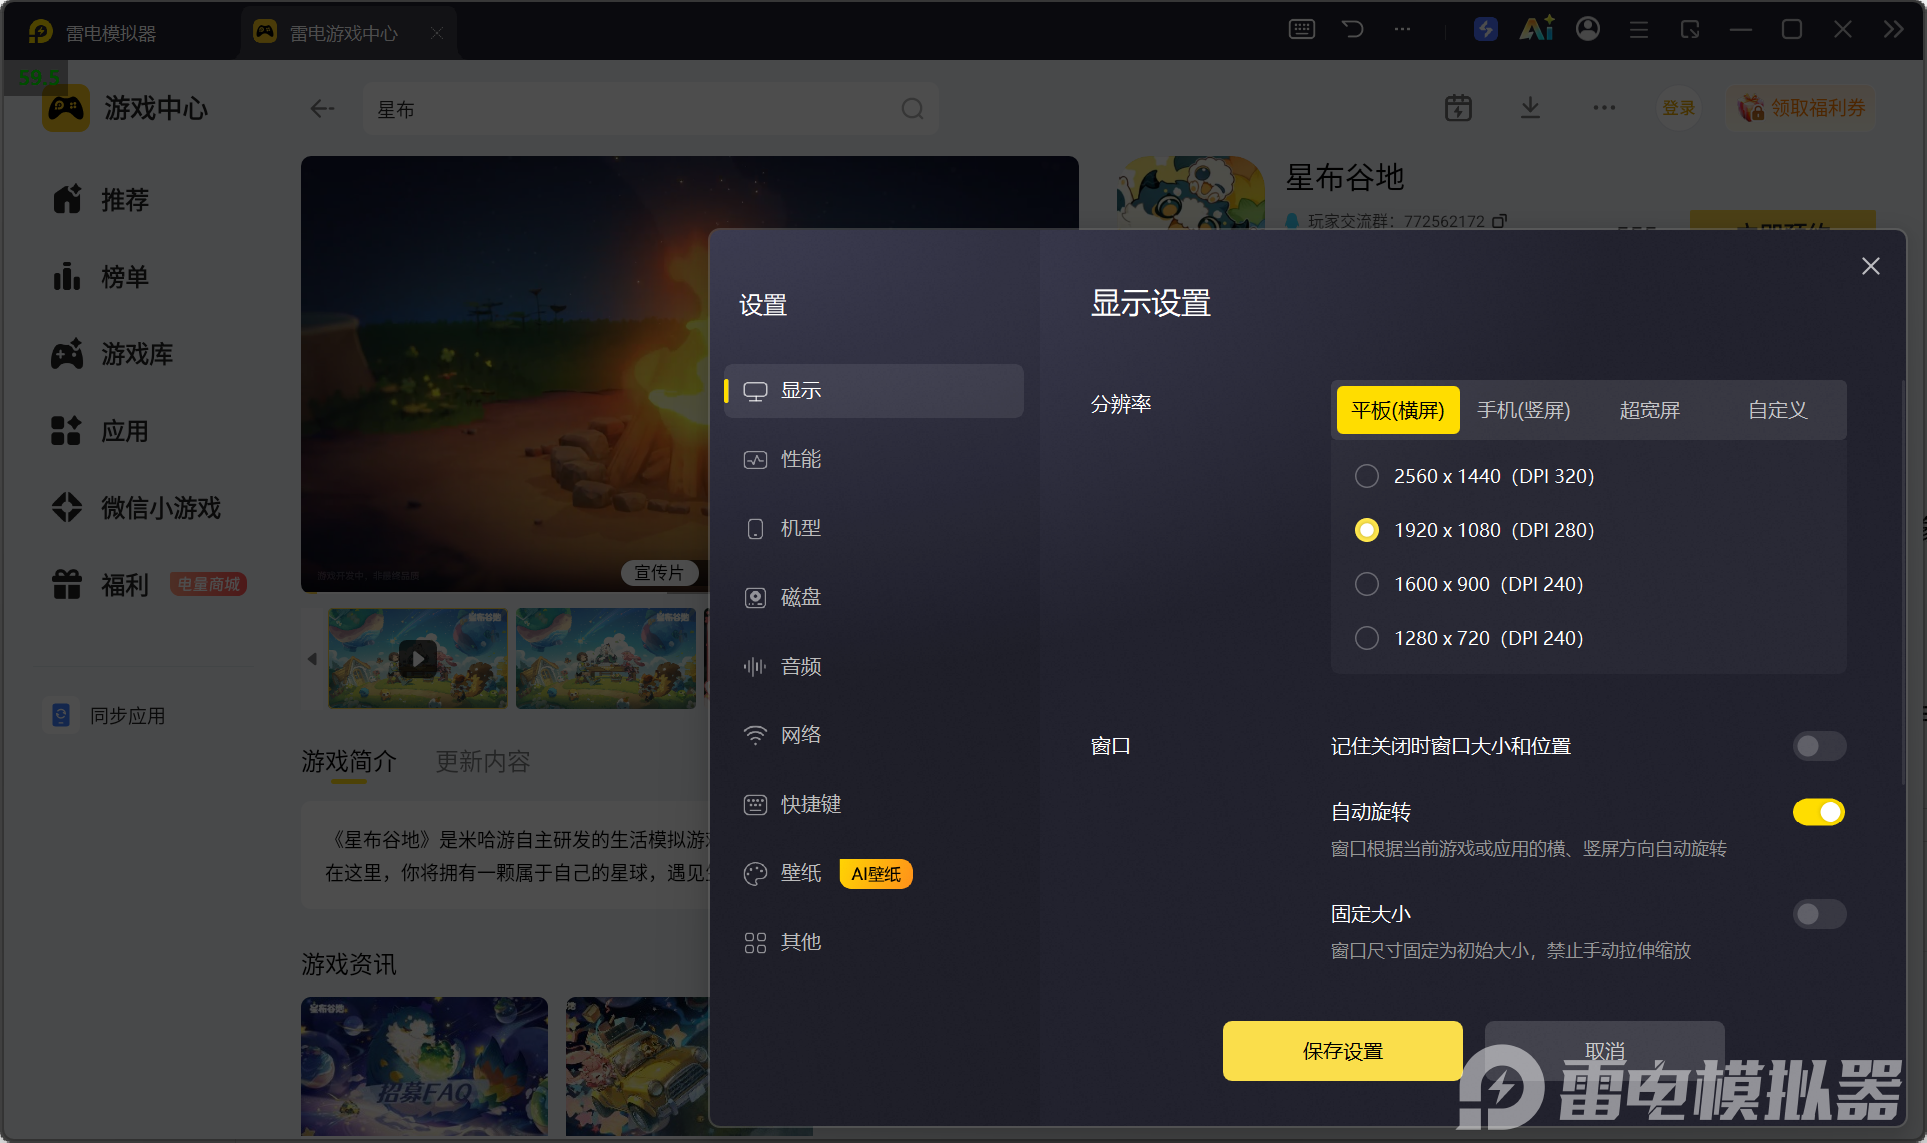
Task: Click the curved back arrow icon in title bar
Action: [1353, 29]
